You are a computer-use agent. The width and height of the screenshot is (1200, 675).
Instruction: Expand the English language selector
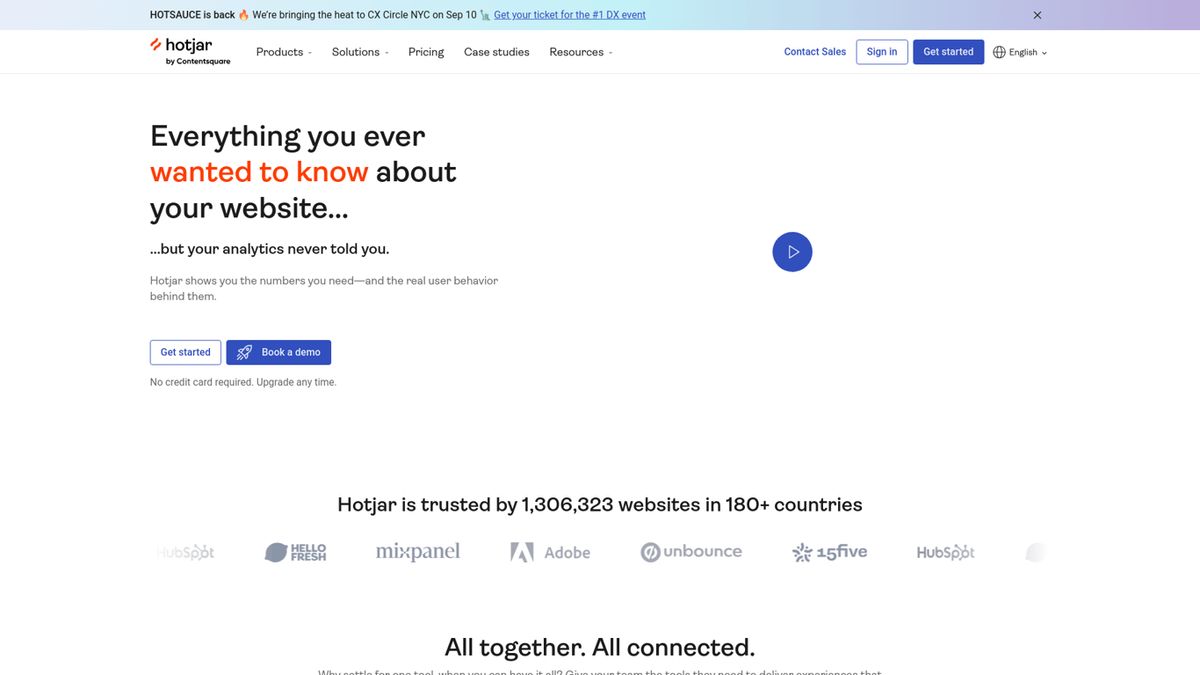point(1022,51)
